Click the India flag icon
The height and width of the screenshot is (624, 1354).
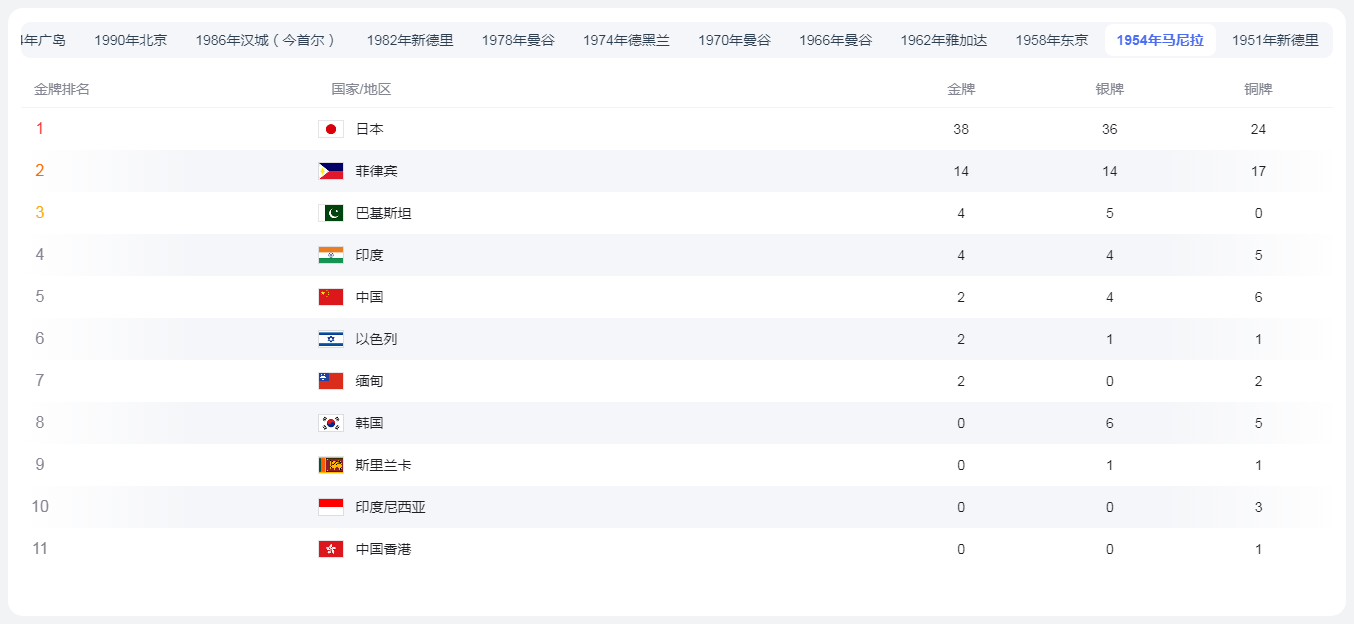[331, 255]
